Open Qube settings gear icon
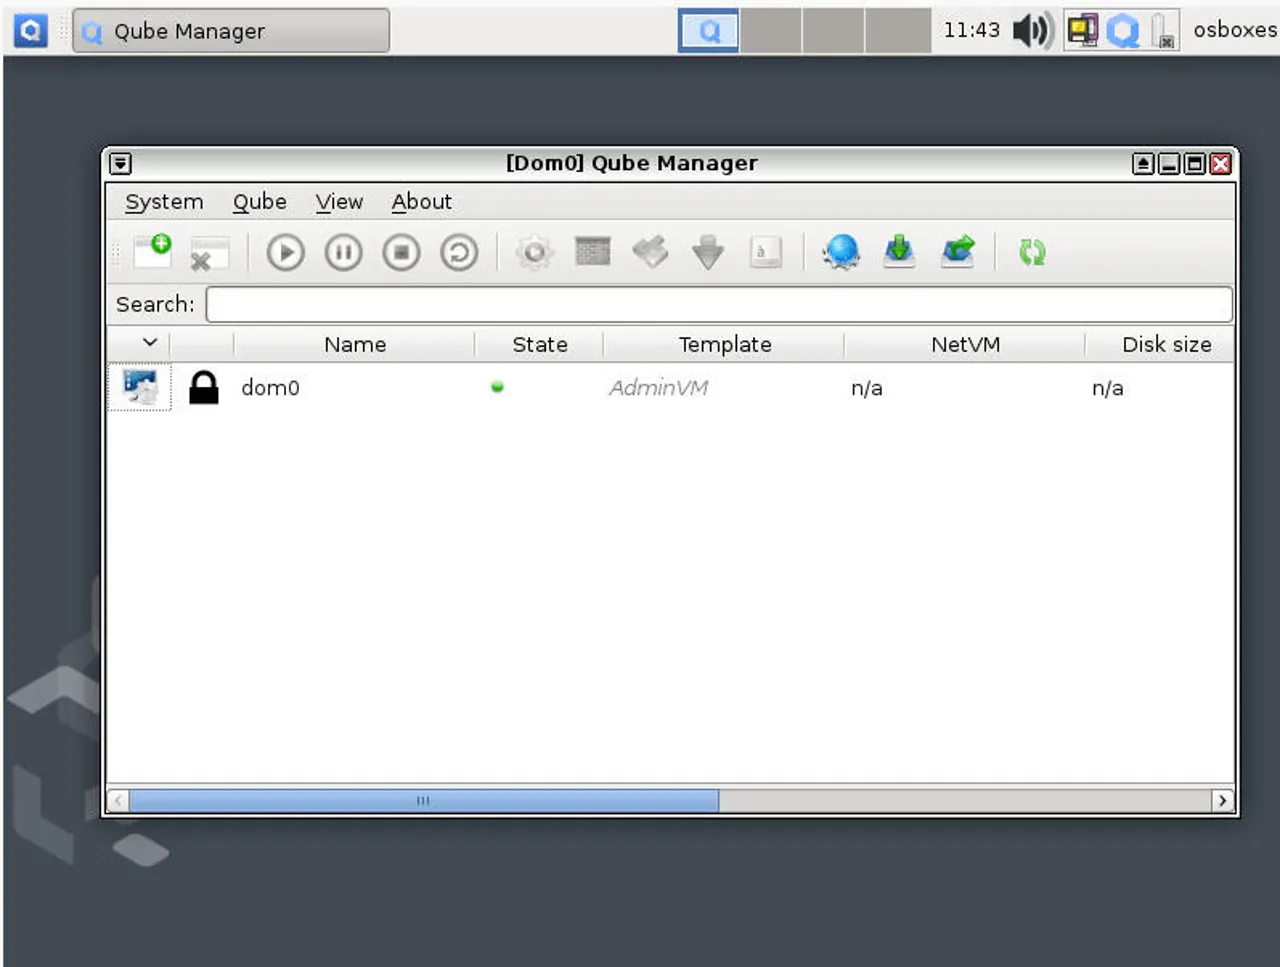Viewport: 1280px width, 967px height. pos(535,253)
